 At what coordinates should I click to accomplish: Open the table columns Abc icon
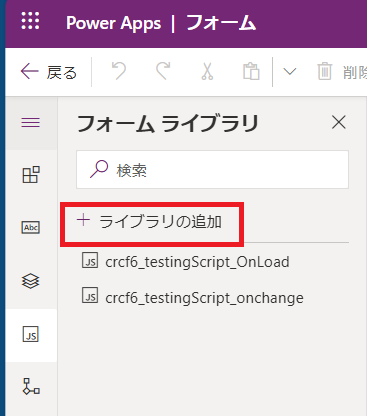[x=31, y=228]
